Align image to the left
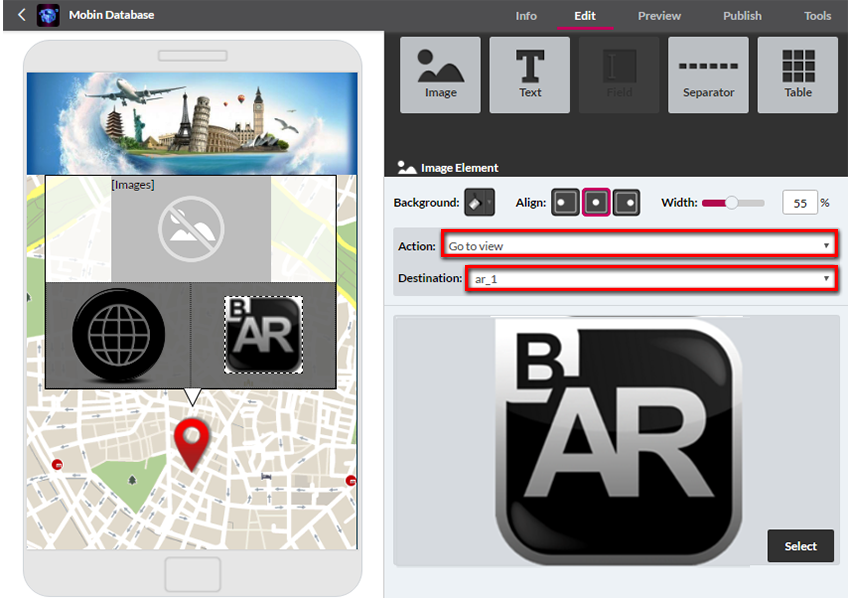851x598 pixels. coord(565,202)
